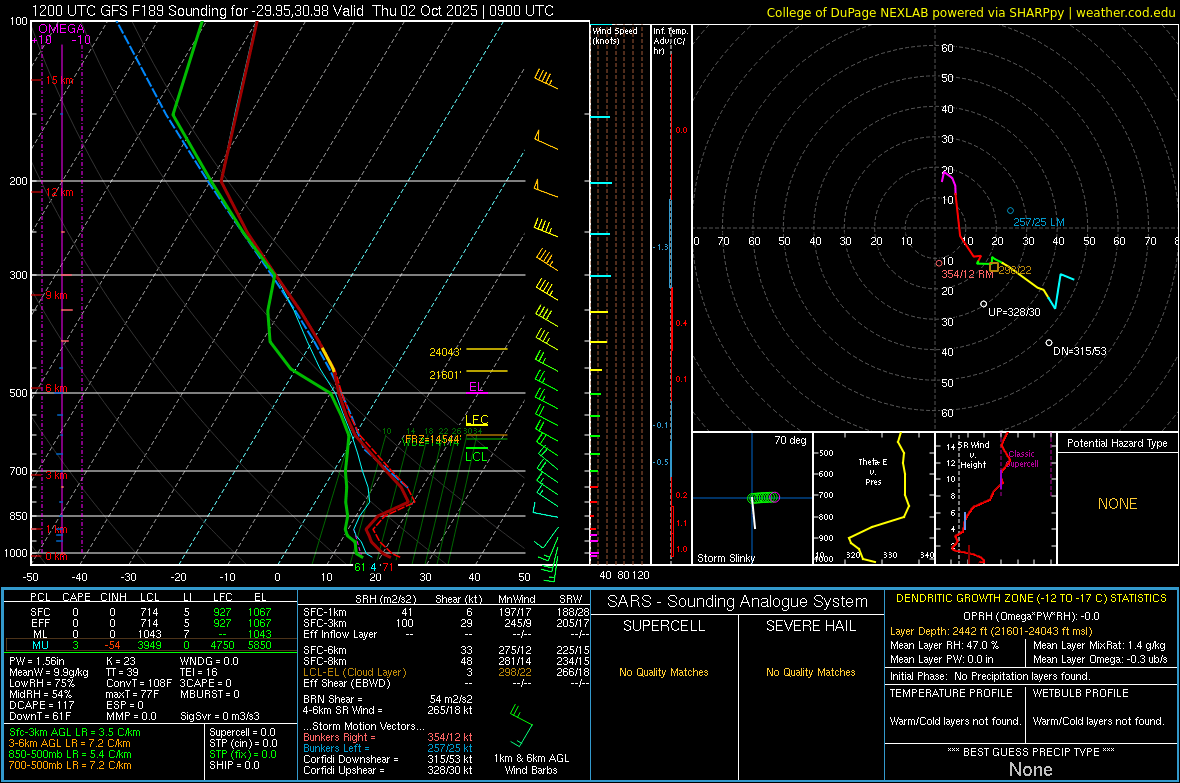
Task: Click the 354/12 RM hodograph label
Action: 967,274
